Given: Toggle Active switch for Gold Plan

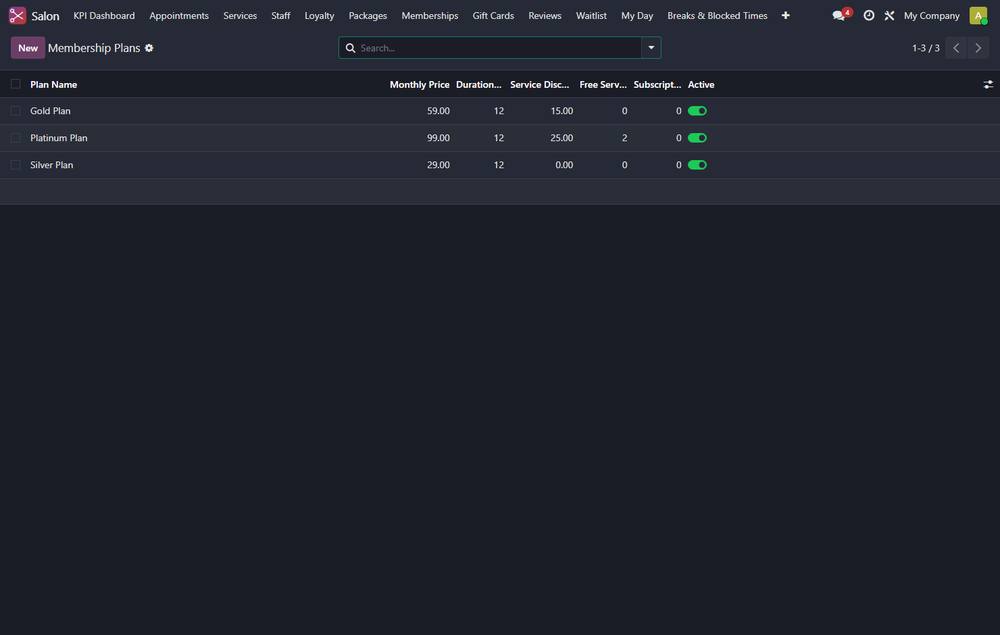Looking at the screenshot, I should (697, 111).
